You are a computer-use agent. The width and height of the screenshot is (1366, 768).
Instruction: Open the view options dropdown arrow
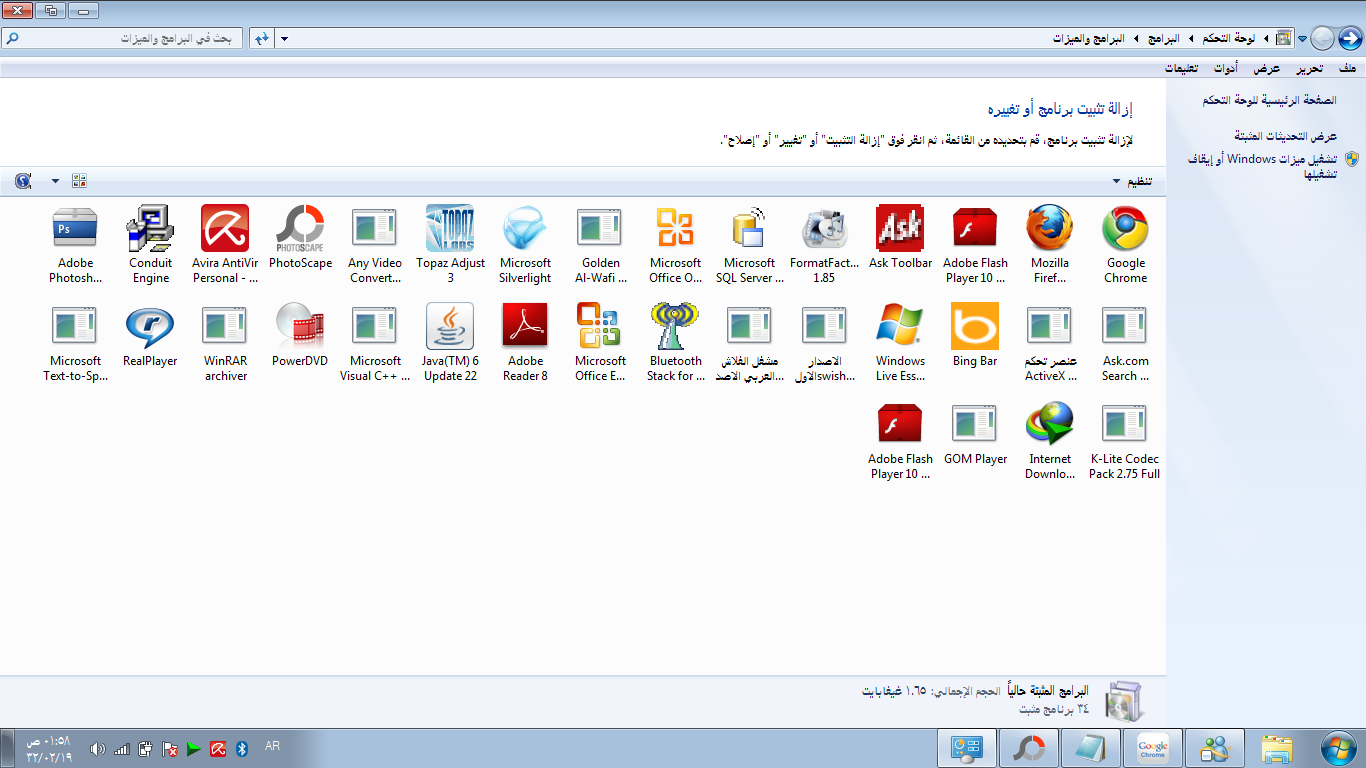point(56,181)
